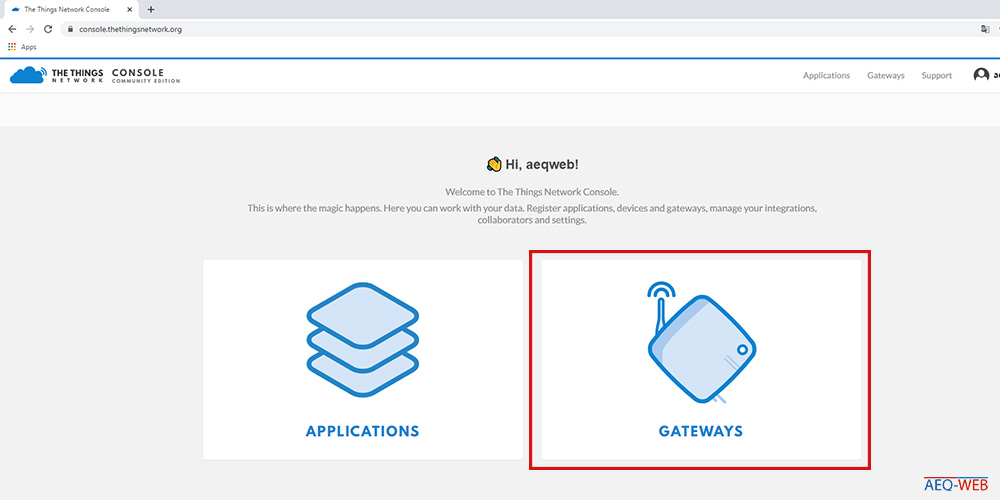This screenshot has width=1000, height=500.
Task: Click the 'Hi, aeqweb!' greeting heading
Action: [533, 165]
